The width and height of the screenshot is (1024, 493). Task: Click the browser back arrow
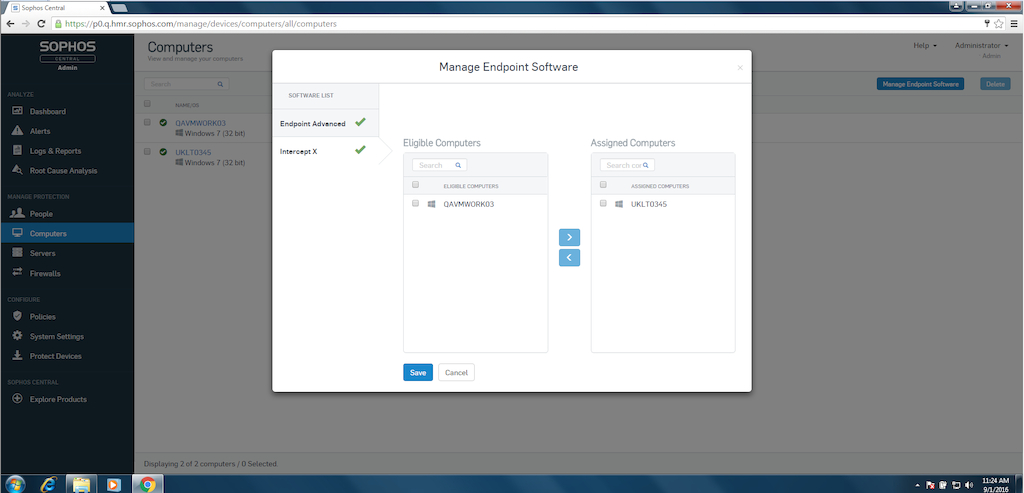(x=10, y=24)
